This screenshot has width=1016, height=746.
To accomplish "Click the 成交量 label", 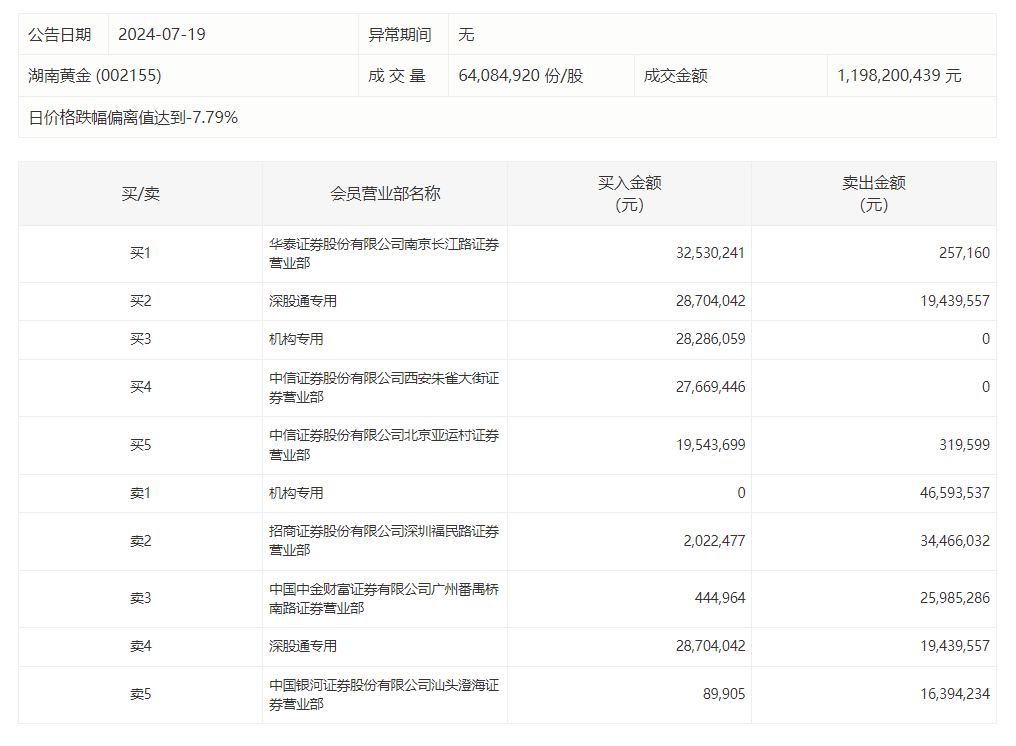I will coord(397,76).
